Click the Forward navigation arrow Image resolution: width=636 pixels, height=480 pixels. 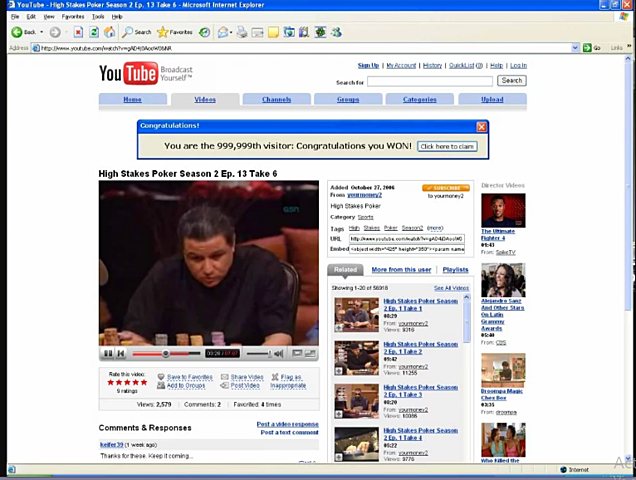pyautogui.click(x=55, y=32)
